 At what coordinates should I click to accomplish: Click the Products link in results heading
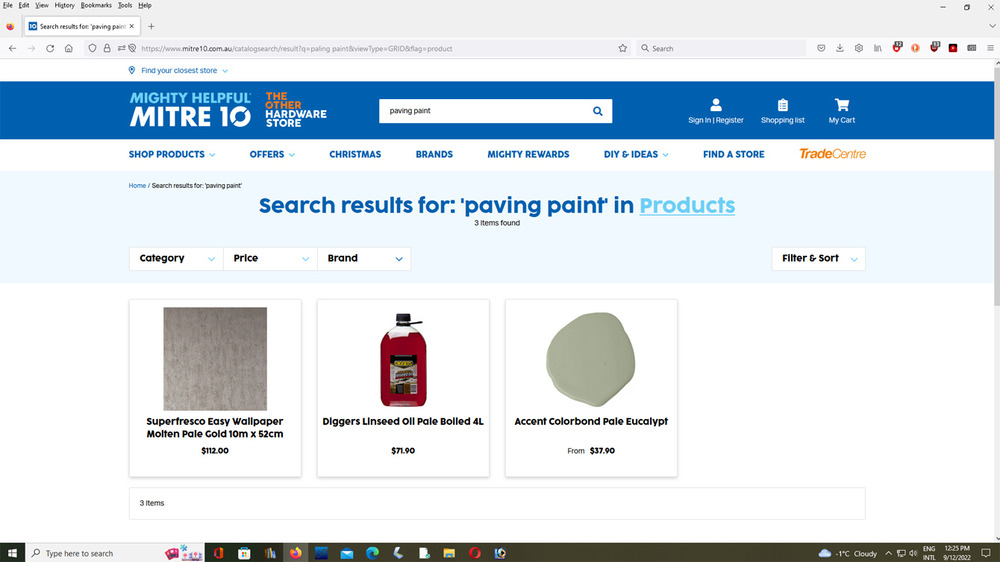pos(687,205)
